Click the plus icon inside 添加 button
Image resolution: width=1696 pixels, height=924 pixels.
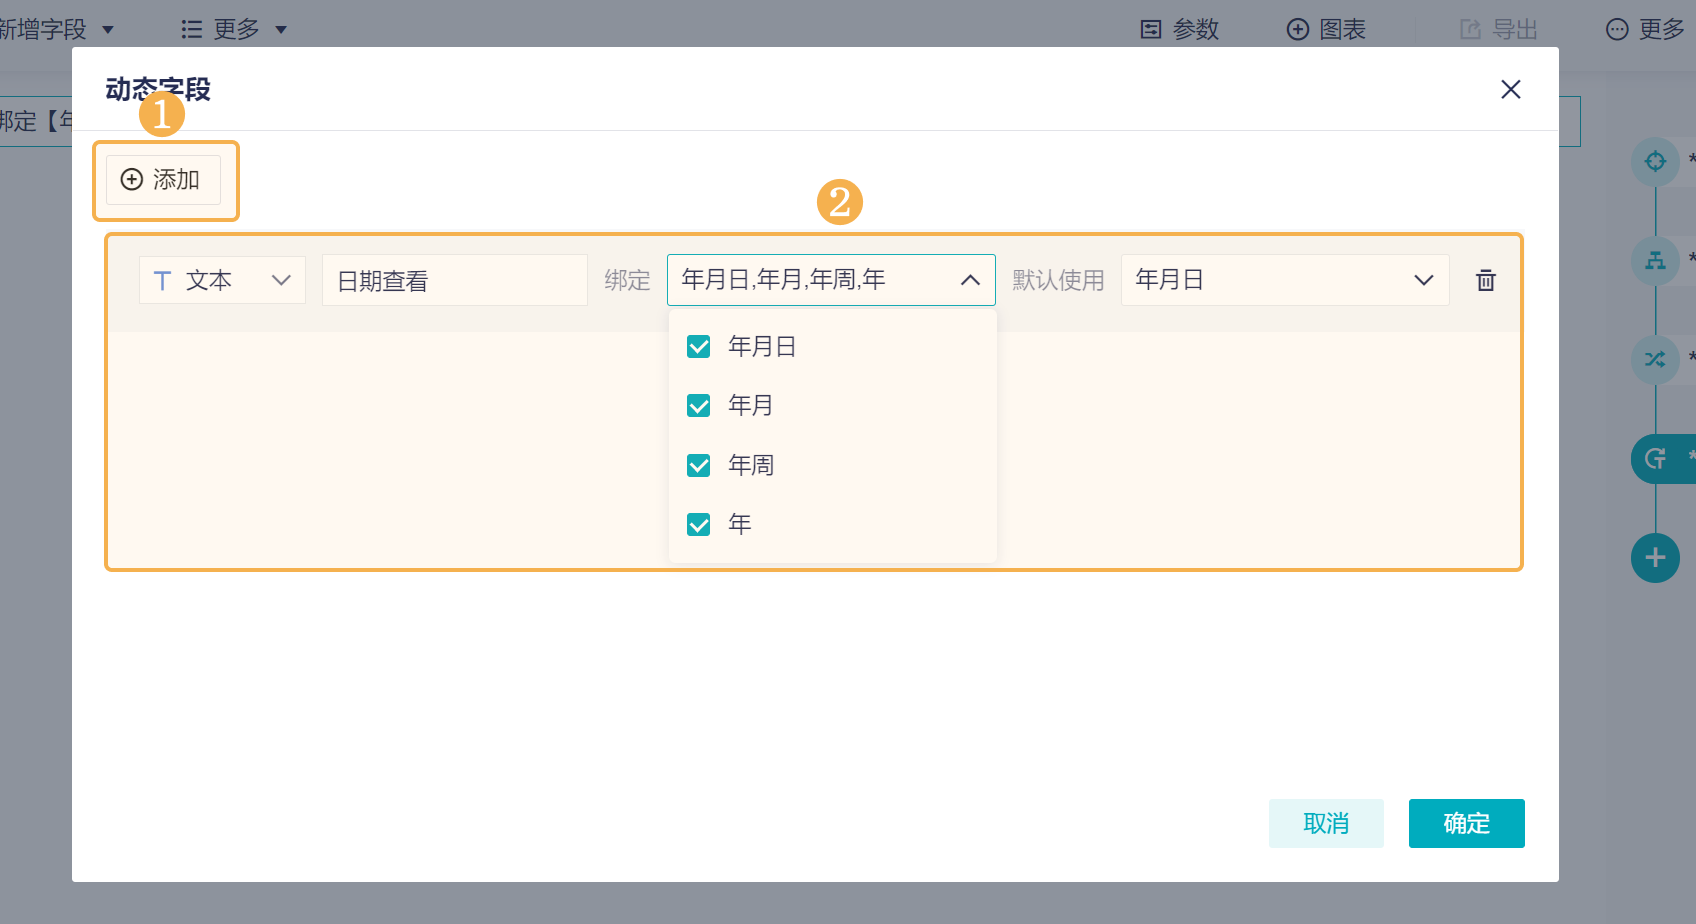tap(132, 179)
